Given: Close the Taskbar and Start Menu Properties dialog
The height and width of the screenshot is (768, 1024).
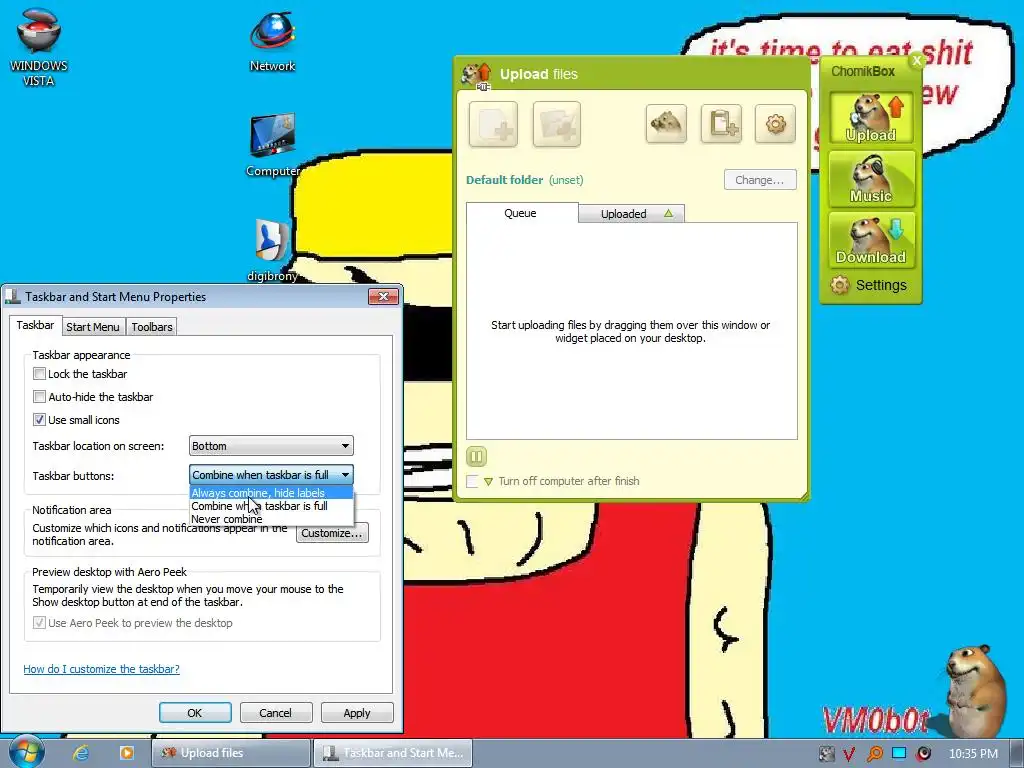Looking at the screenshot, I should point(383,296).
